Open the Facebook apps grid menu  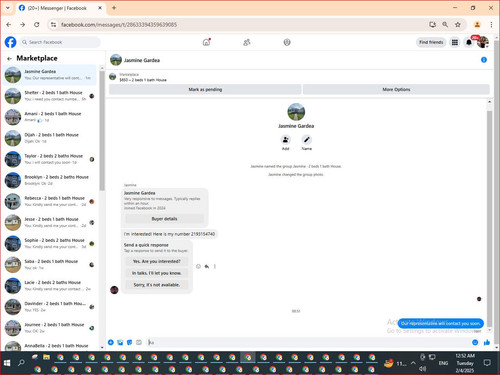tap(455, 42)
